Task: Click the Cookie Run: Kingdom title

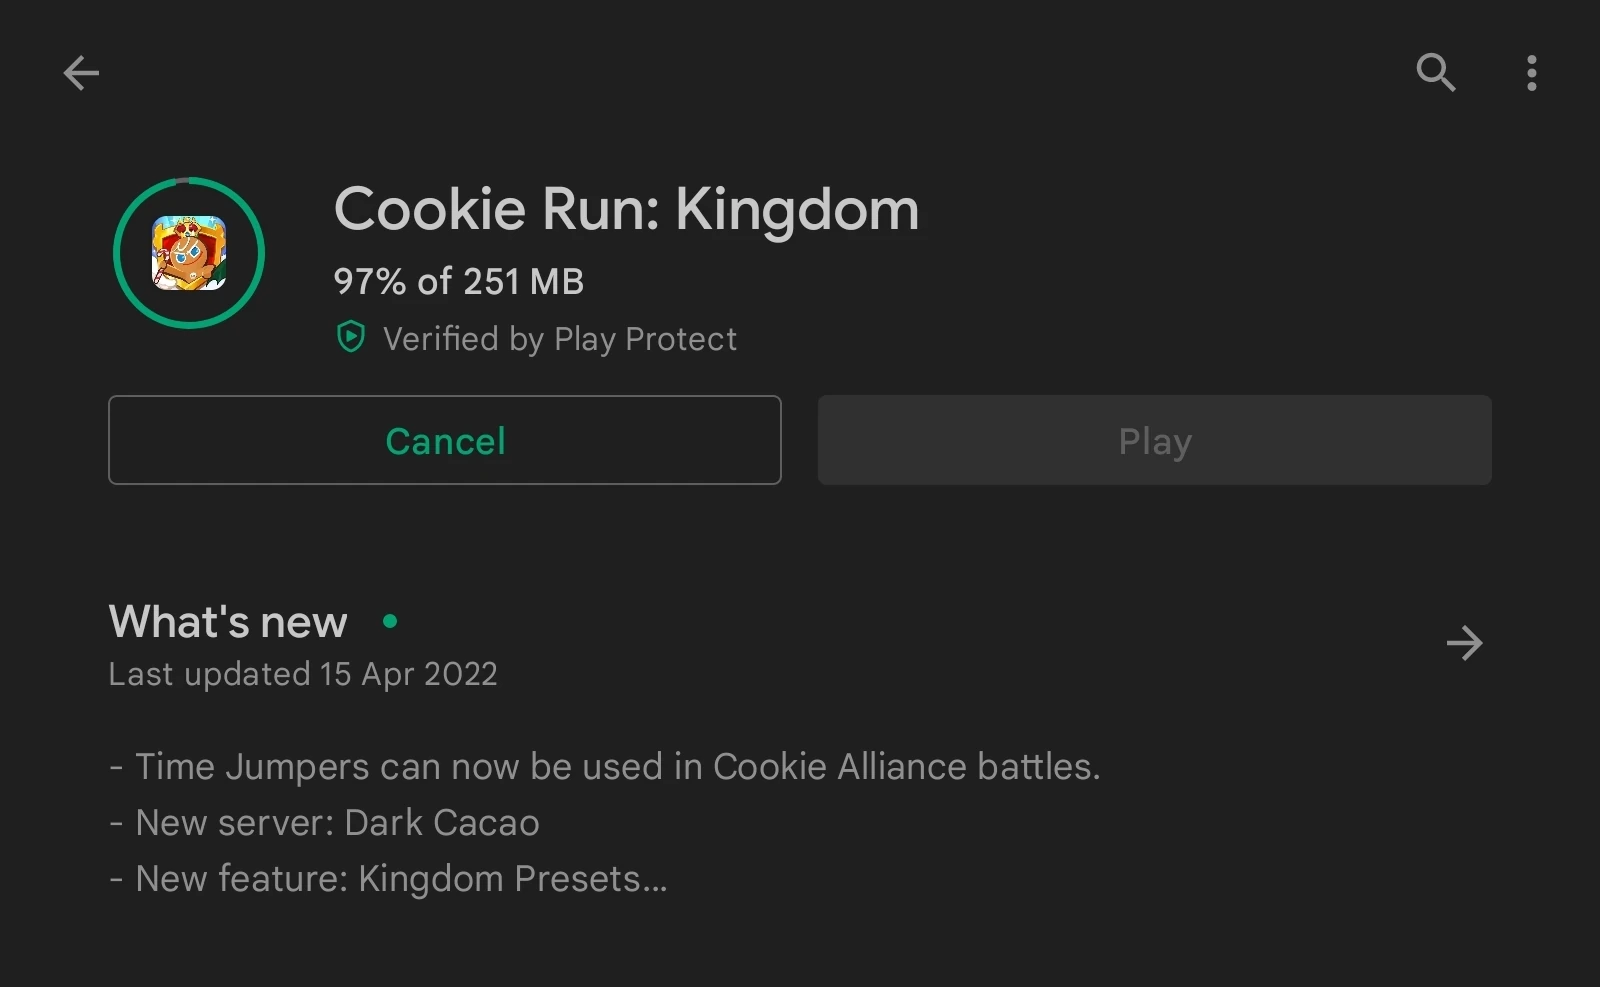Action: pyautogui.click(x=626, y=209)
